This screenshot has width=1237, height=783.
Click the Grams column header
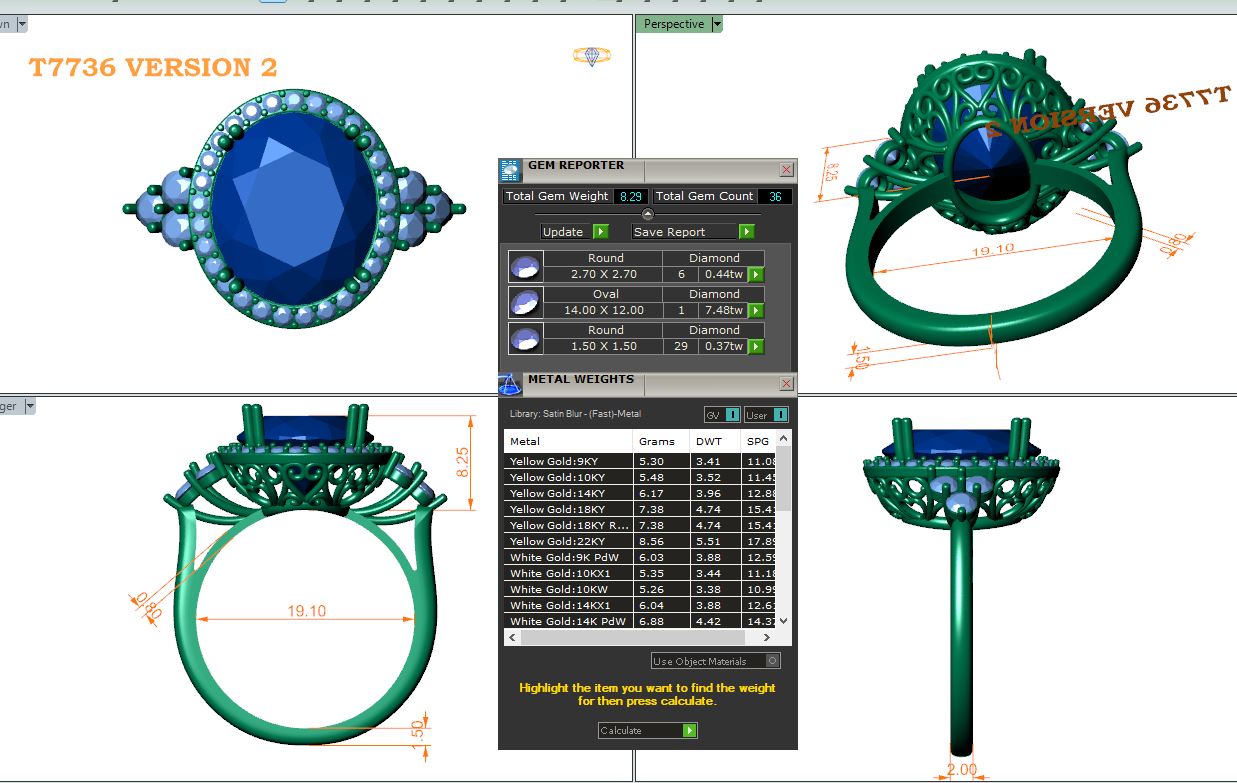point(656,441)
